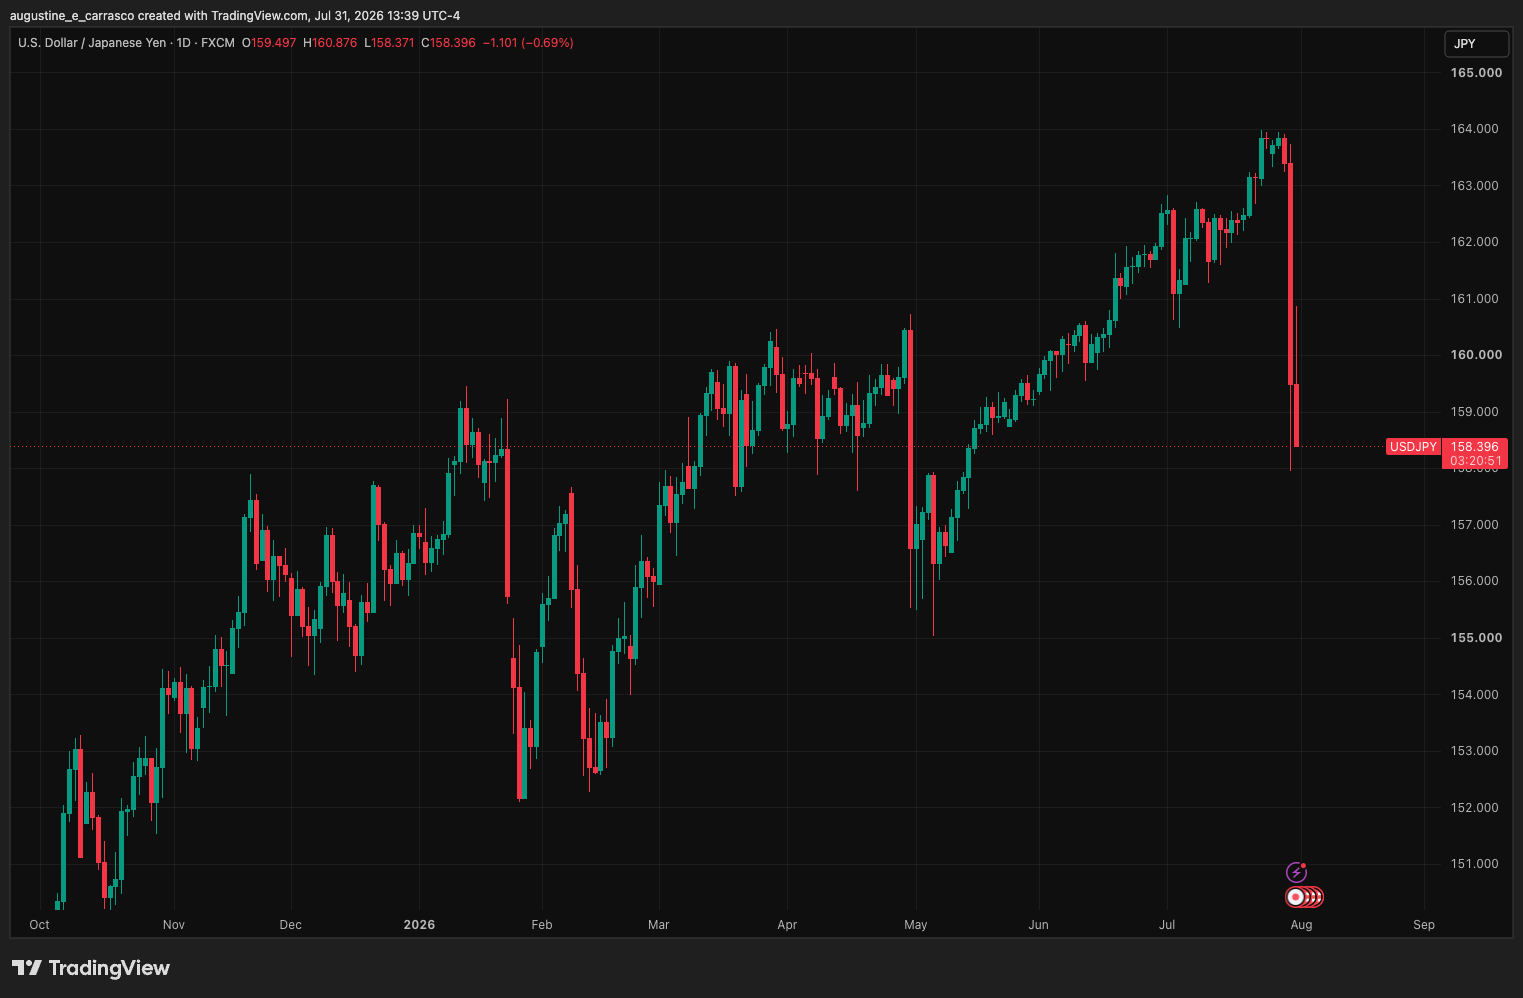Click the 158.396 current price label
Viewport: 1523px width, 998px height.
[1474, 447]
